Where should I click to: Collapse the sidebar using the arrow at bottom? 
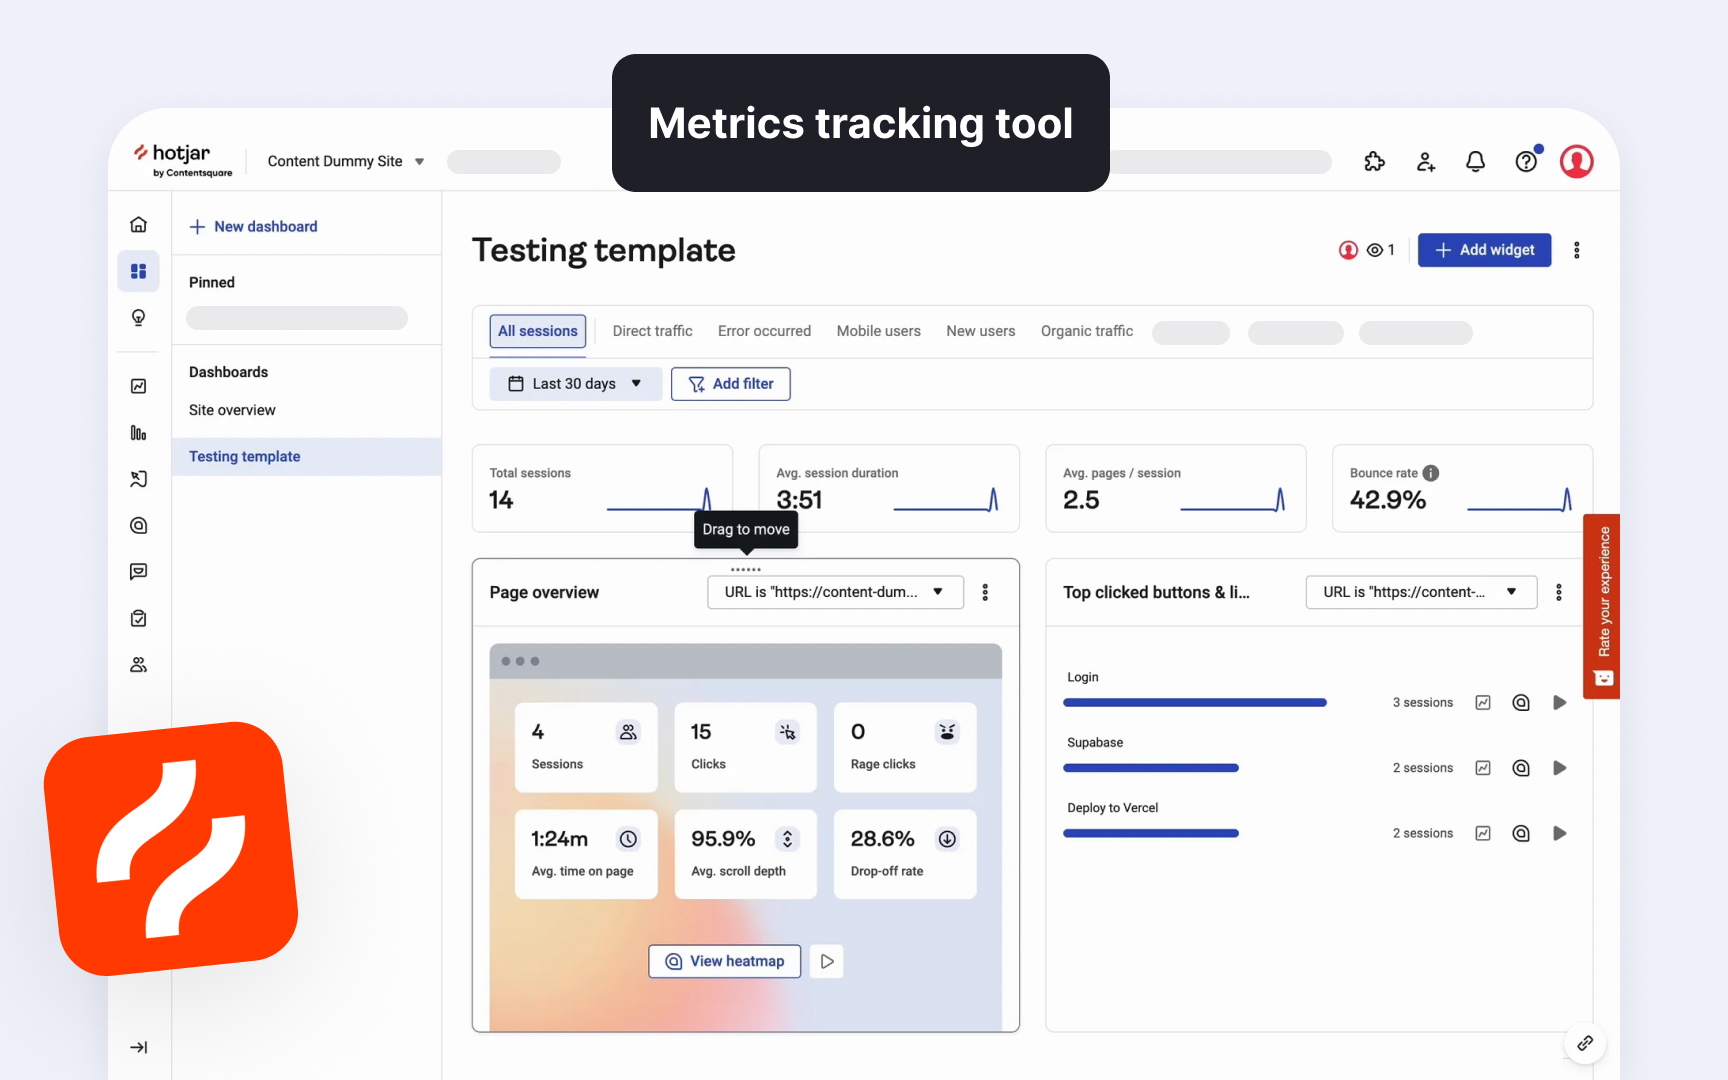(139, 1047)
